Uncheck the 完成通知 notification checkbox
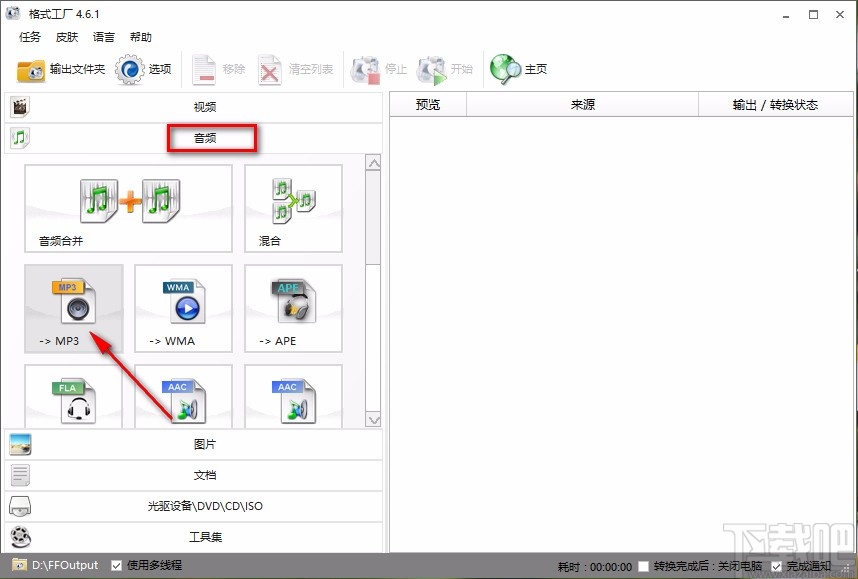This screenshot has height=579, width=858. click(x=775, y=565)
